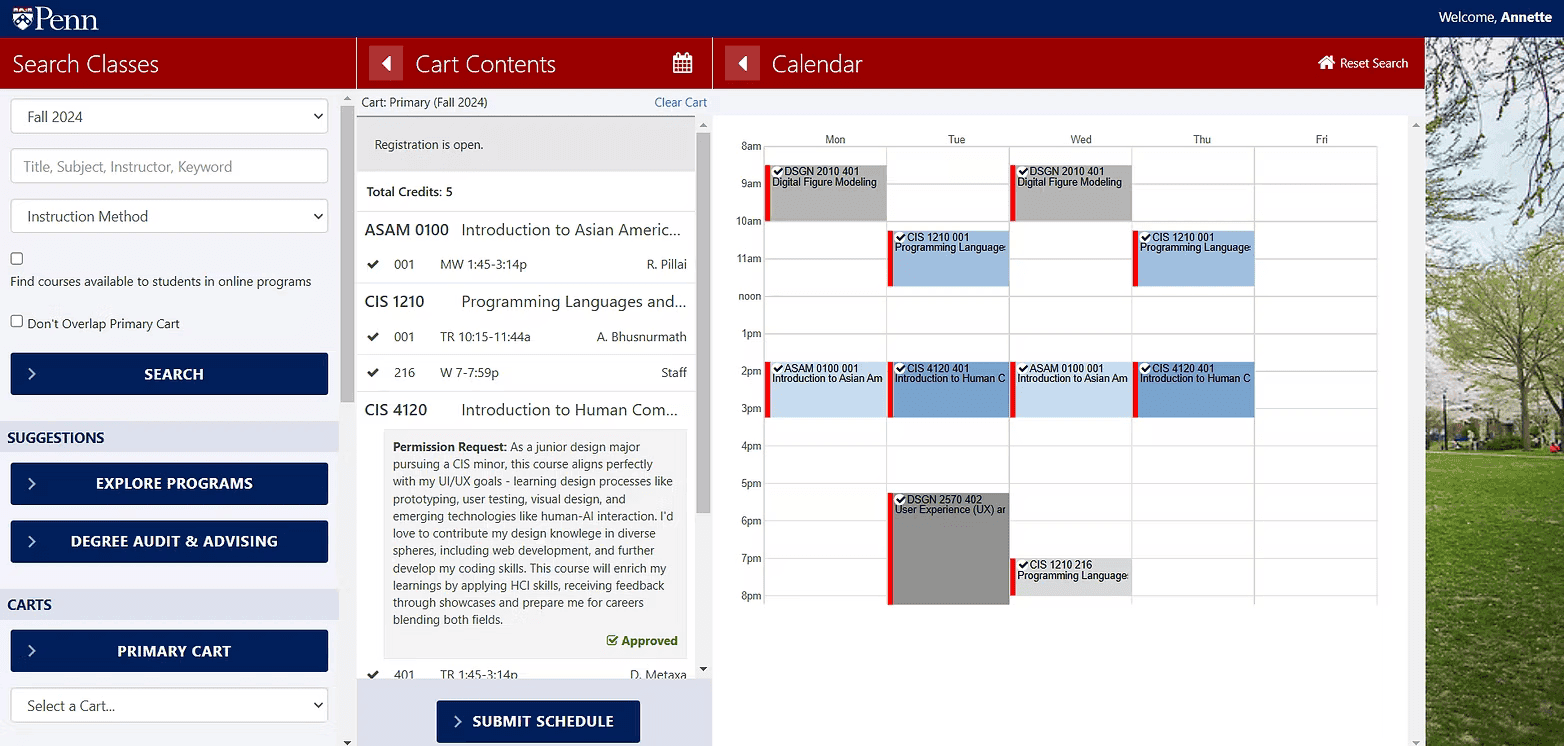Click the Permission Request text box

(535, 543)
